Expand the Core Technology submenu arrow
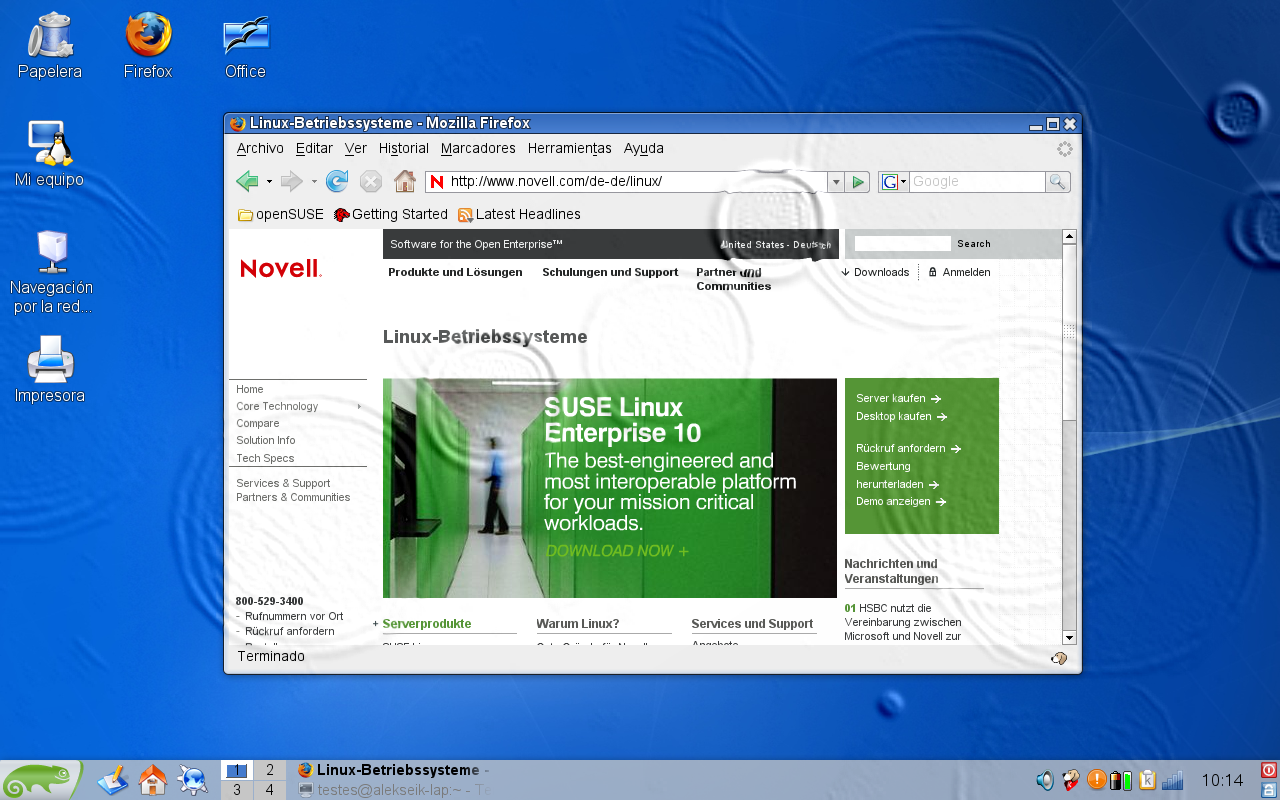Viewport: 1280px width, 800px height. [359, 407]
